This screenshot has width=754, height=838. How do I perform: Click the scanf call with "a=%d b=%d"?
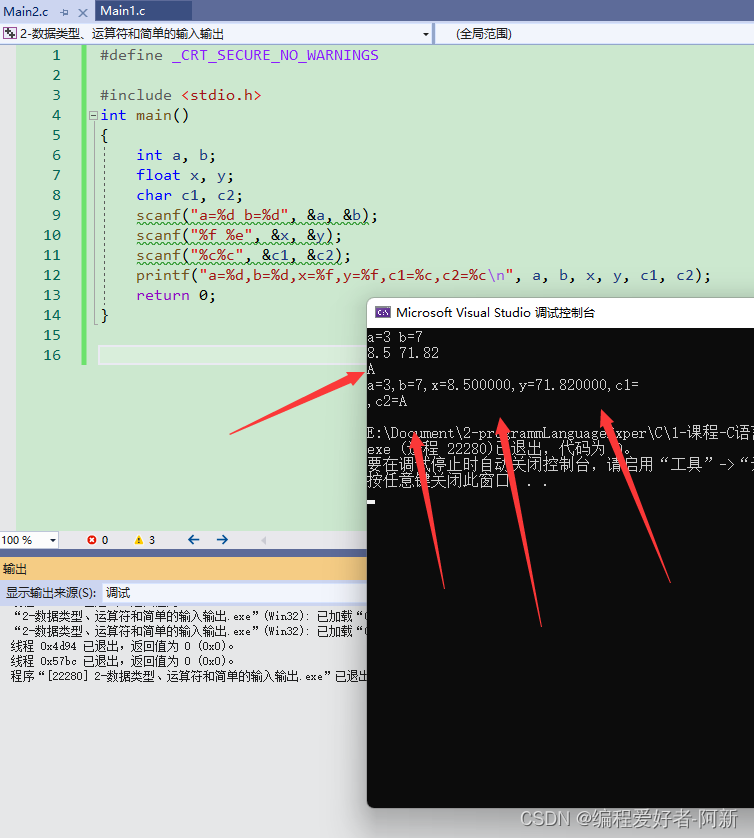click(x=257, y=215)
